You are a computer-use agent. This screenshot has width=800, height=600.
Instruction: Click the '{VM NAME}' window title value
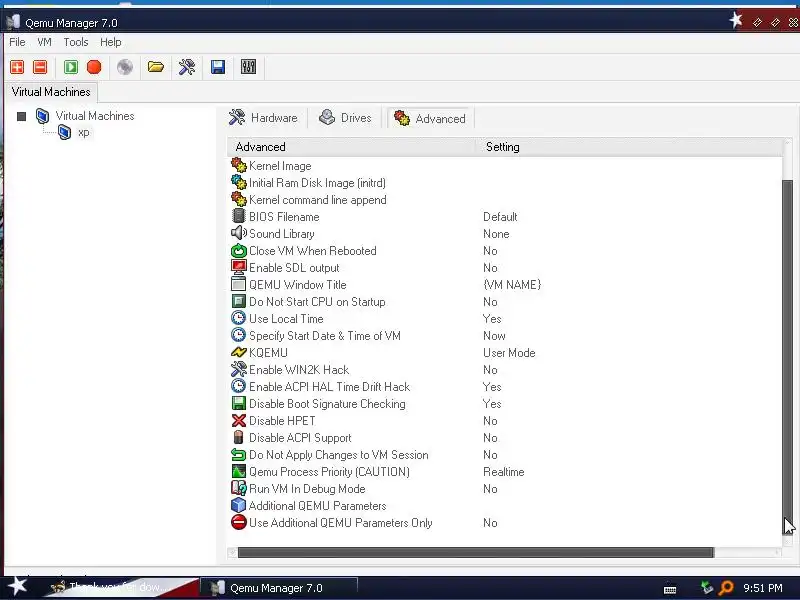pos(512,285)
